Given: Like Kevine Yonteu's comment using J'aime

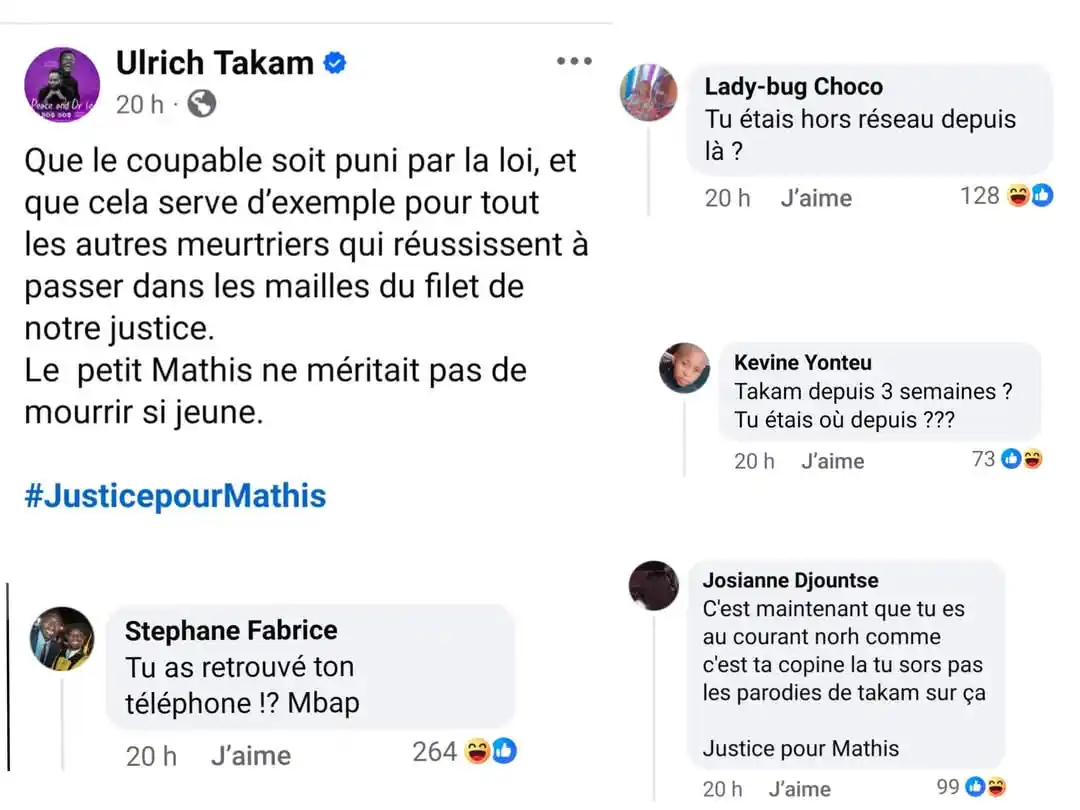Looking at the screenshot, I should (832, 461).
